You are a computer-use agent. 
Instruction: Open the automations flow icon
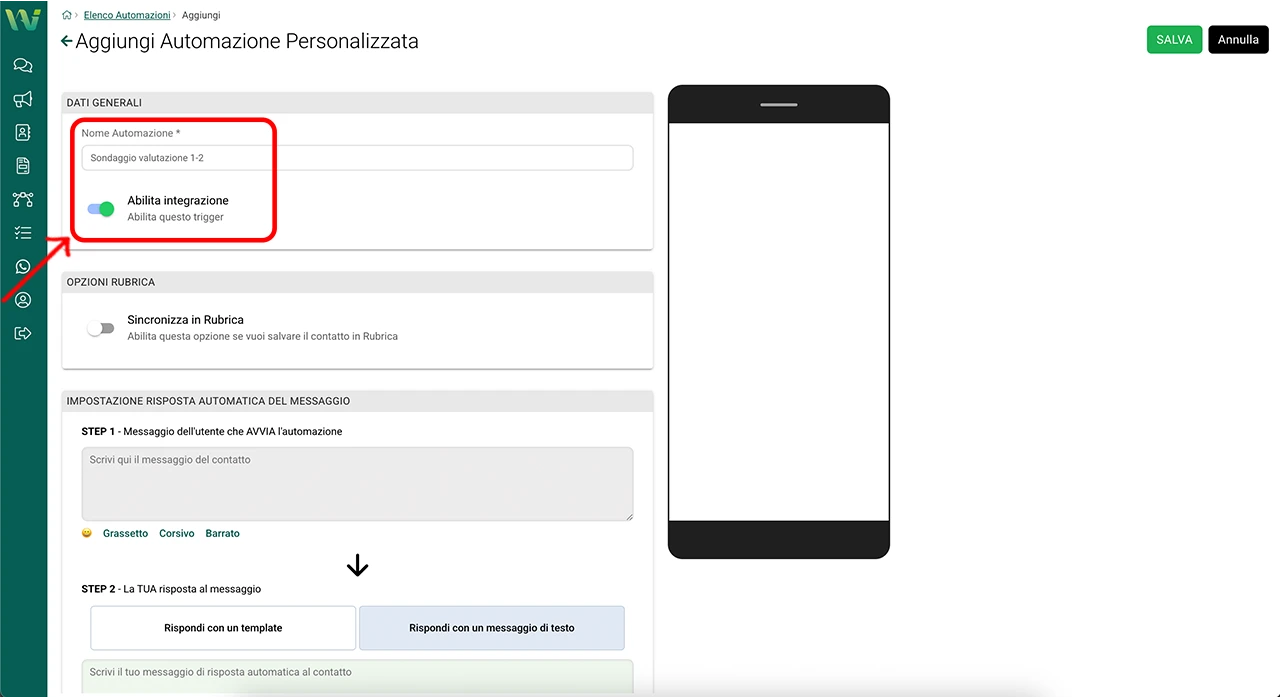click(23, 200)
